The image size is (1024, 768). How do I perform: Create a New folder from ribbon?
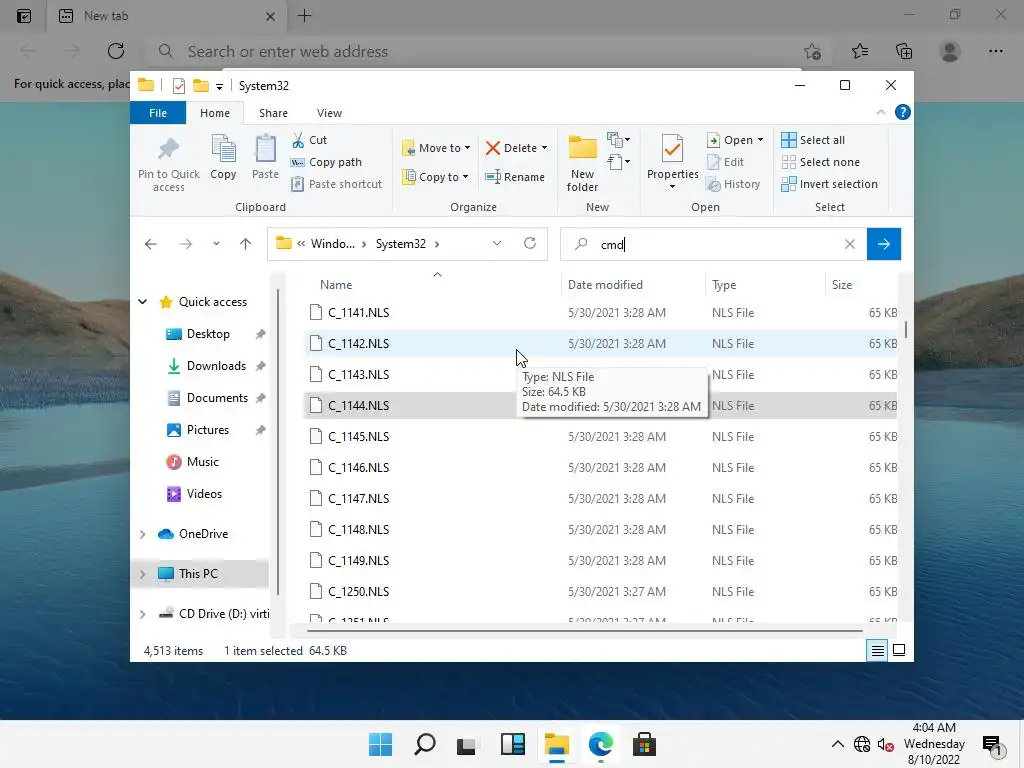coord(582,163)
